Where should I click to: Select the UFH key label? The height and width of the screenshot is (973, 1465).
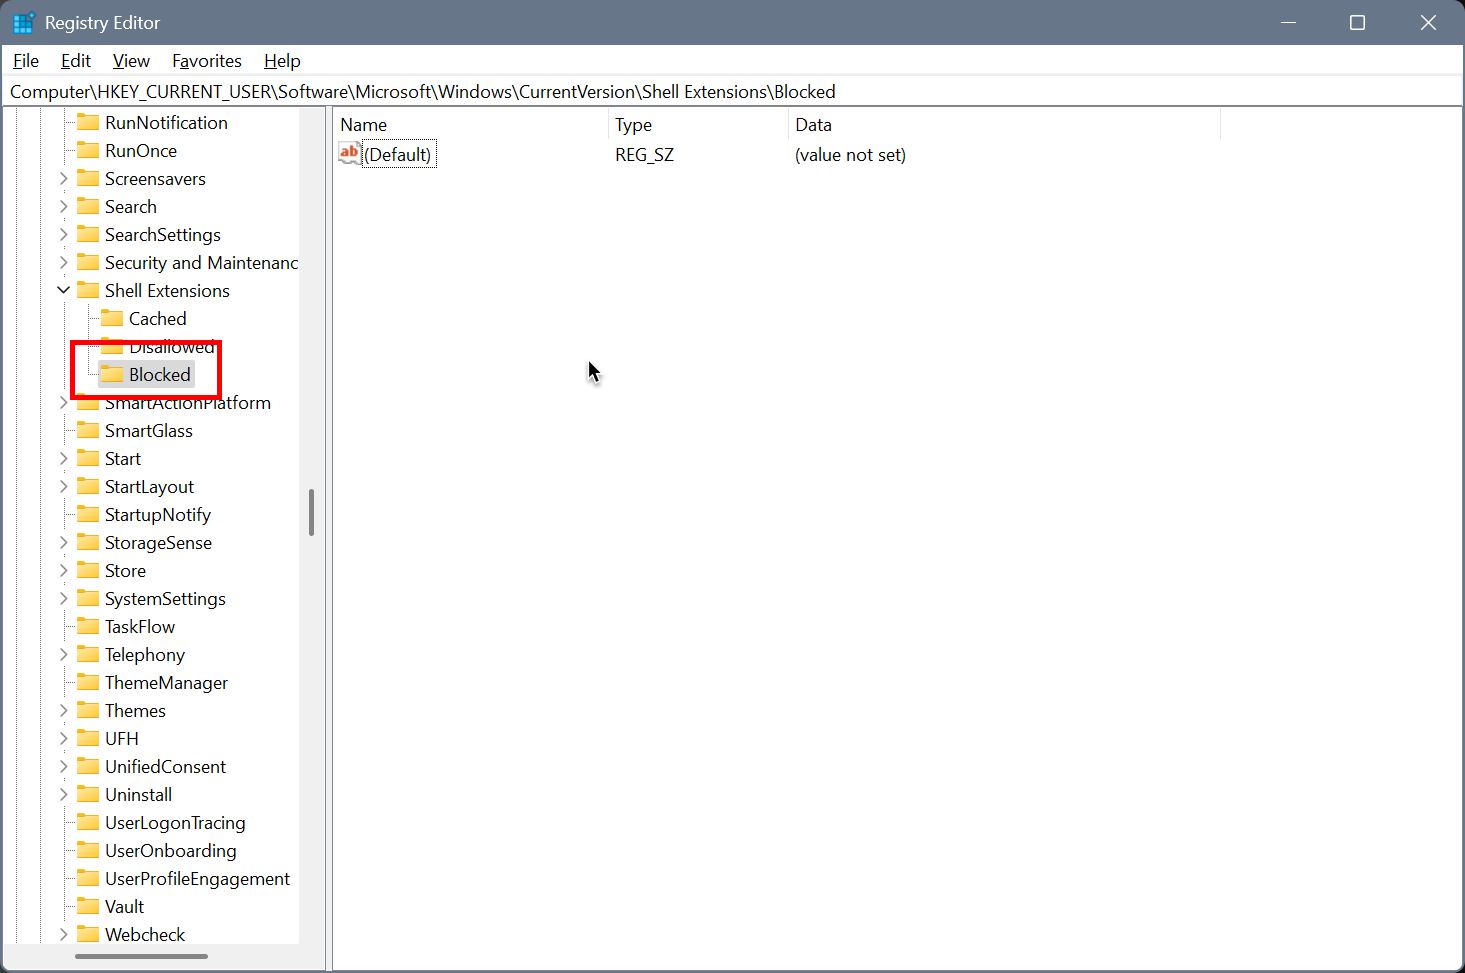coord(122,739)
